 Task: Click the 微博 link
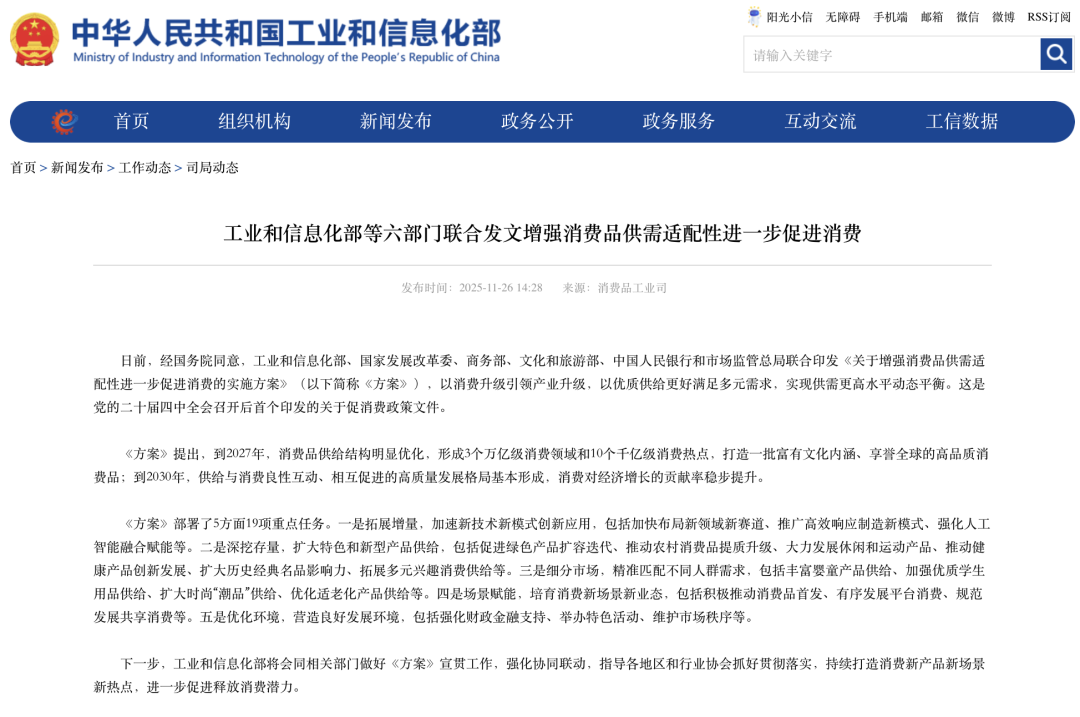[x=1004, y=17]
